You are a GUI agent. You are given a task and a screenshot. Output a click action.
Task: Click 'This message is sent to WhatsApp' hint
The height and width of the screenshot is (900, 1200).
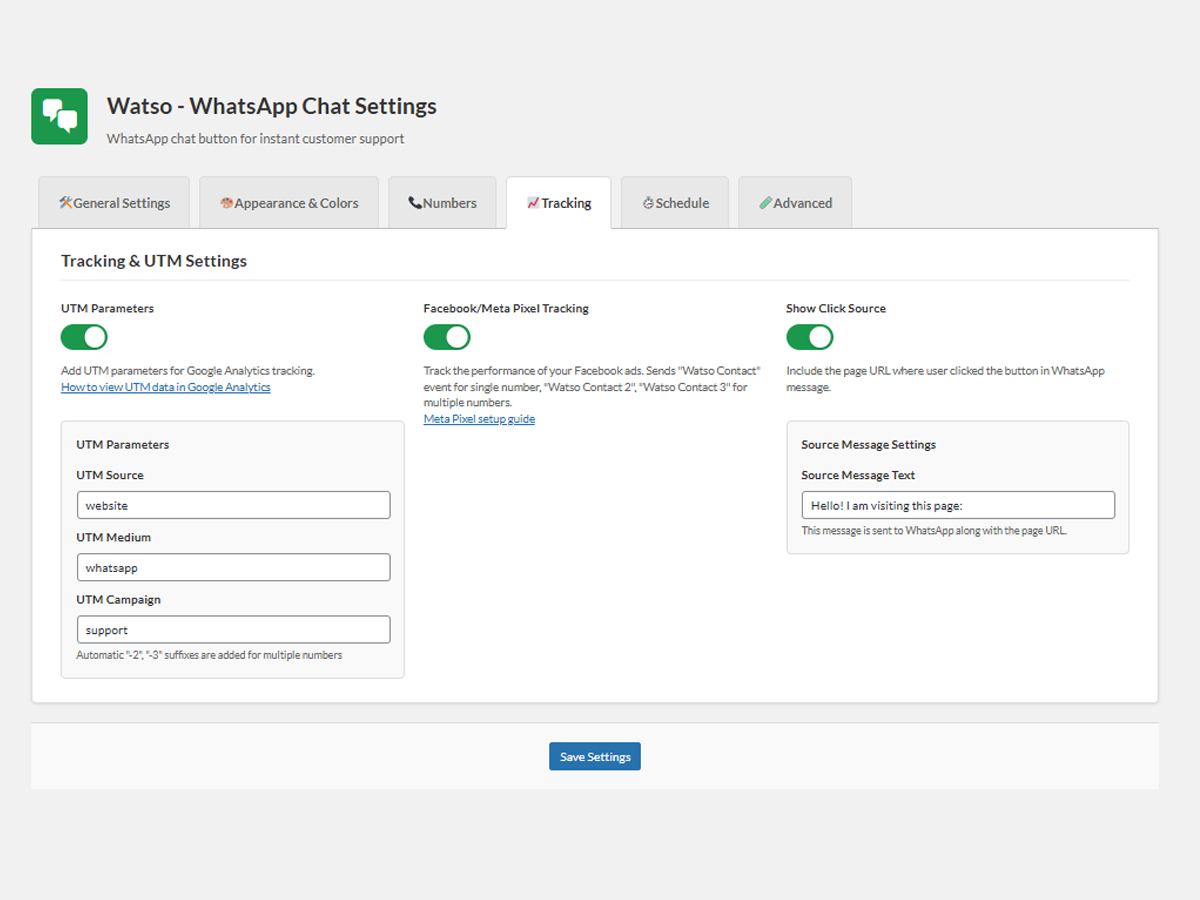tap(934, 531)
